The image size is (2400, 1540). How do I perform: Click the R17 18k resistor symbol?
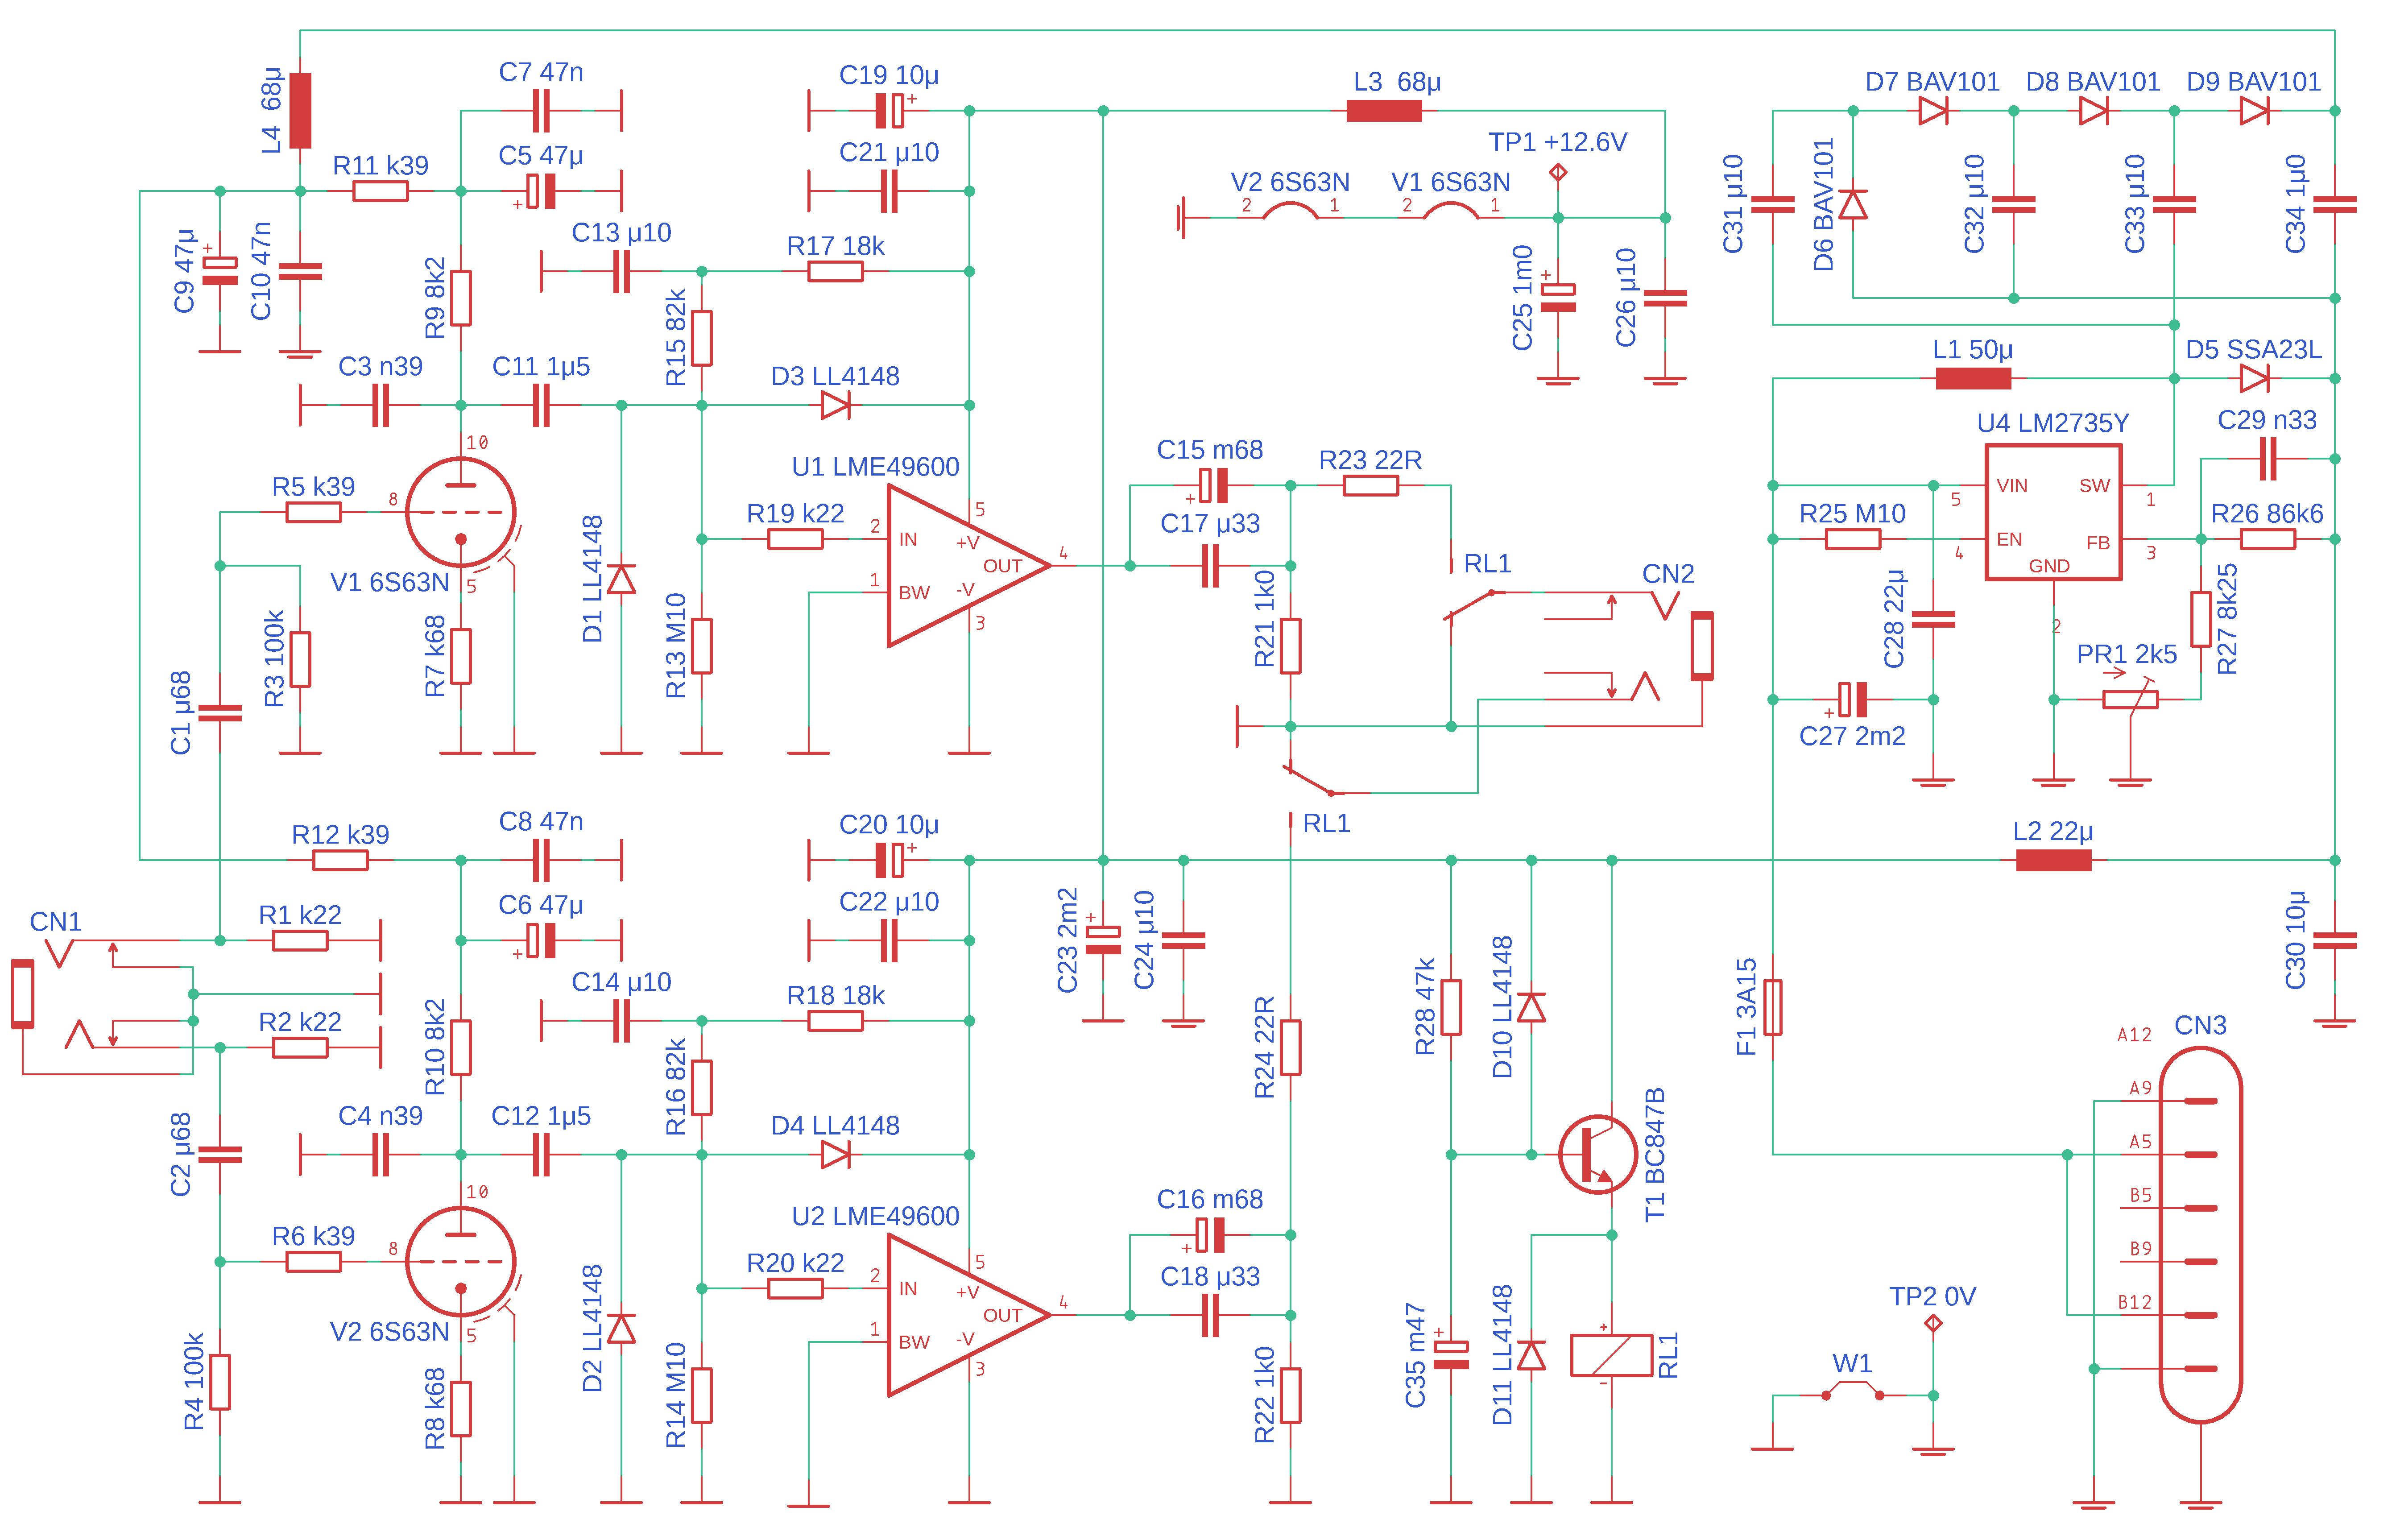[836, 271]
